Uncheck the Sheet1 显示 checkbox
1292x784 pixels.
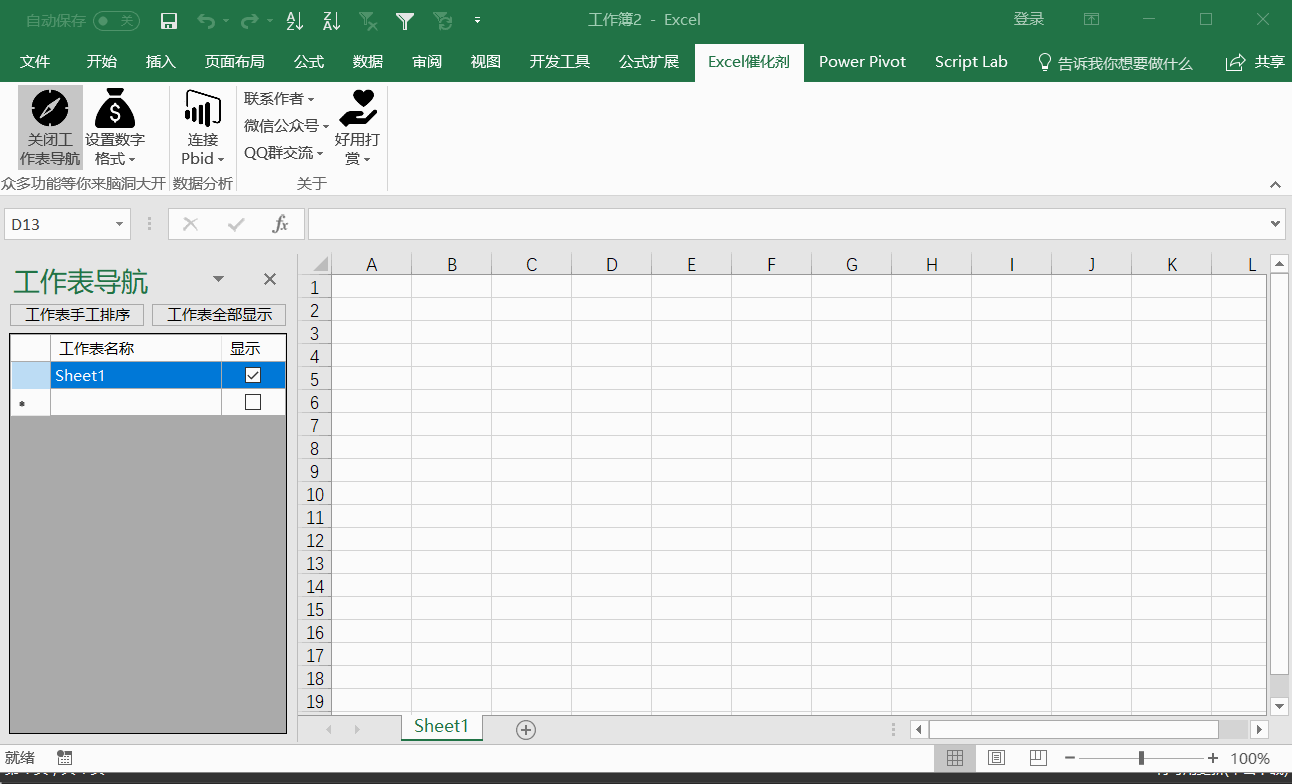point(253,375)
